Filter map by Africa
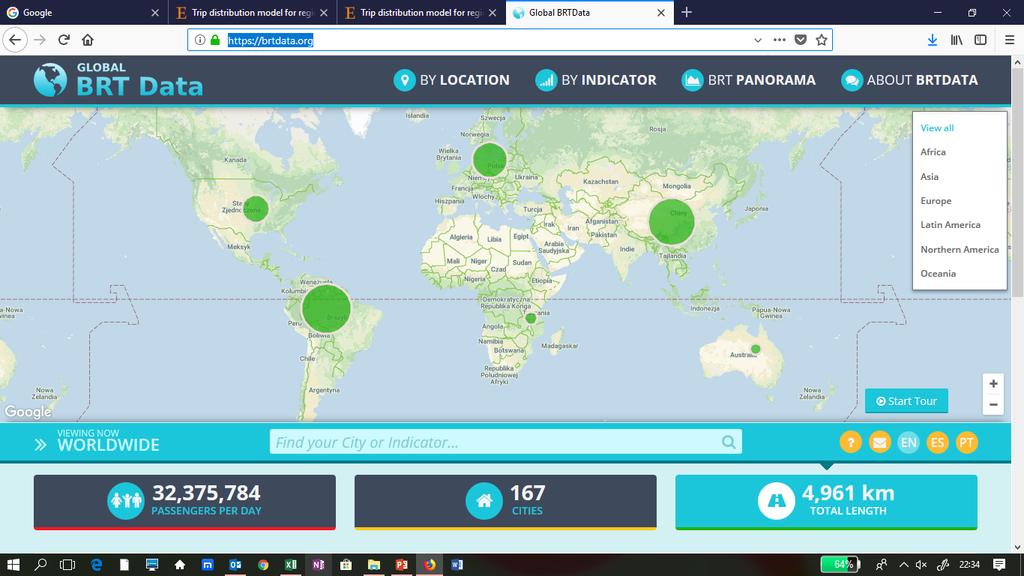The height and width of the screenshot is (576, 1024). pos(933,152)
